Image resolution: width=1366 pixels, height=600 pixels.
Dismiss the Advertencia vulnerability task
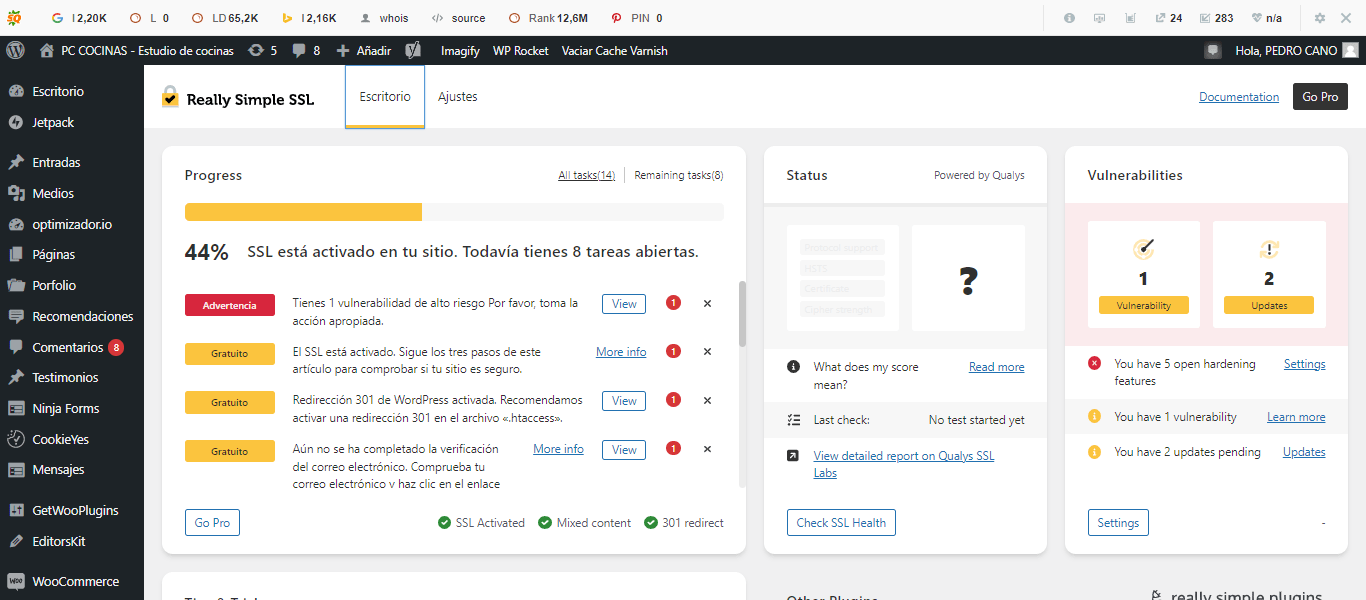707,303
